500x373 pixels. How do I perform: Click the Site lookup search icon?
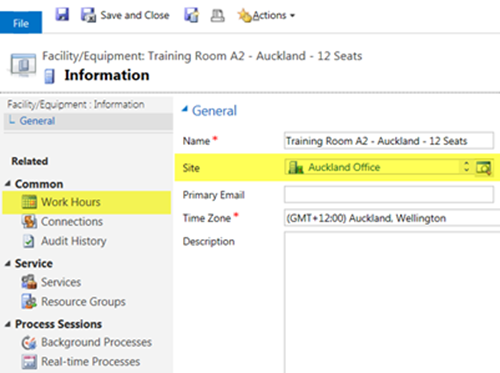coord(483,167)
